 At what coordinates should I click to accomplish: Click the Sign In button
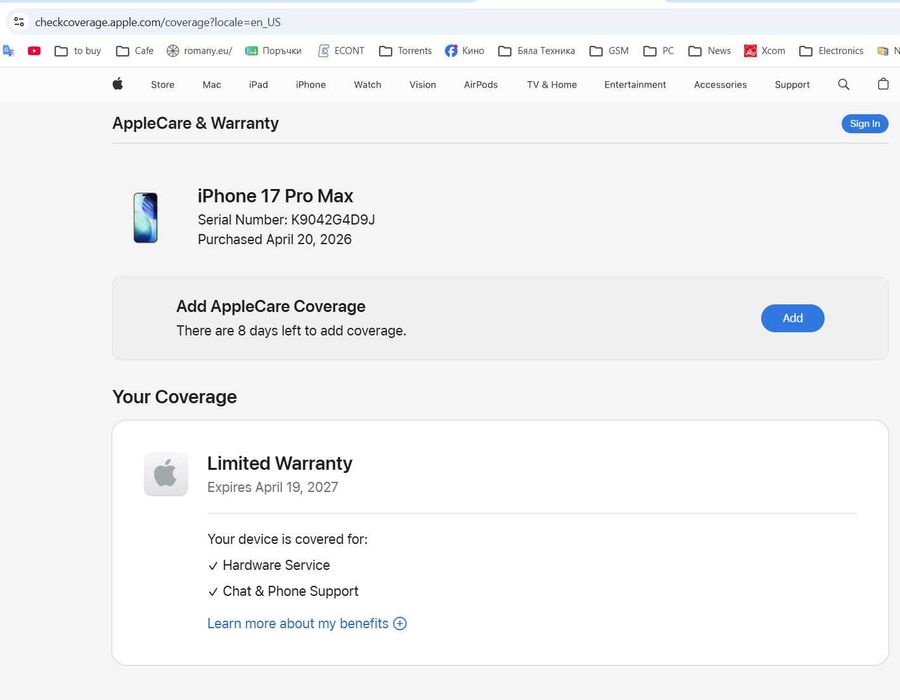click(864, 124)
